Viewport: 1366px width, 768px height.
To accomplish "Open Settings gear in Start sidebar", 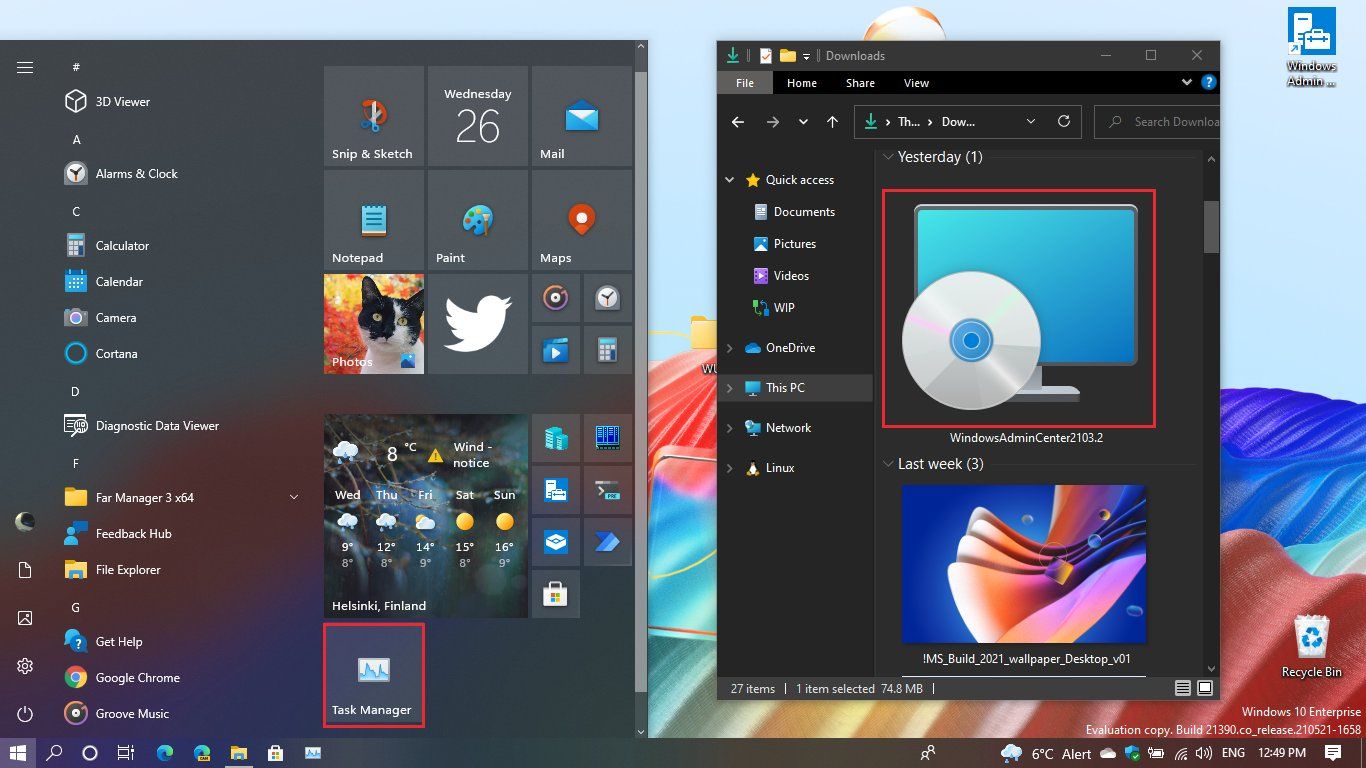I will pos(25,666).
